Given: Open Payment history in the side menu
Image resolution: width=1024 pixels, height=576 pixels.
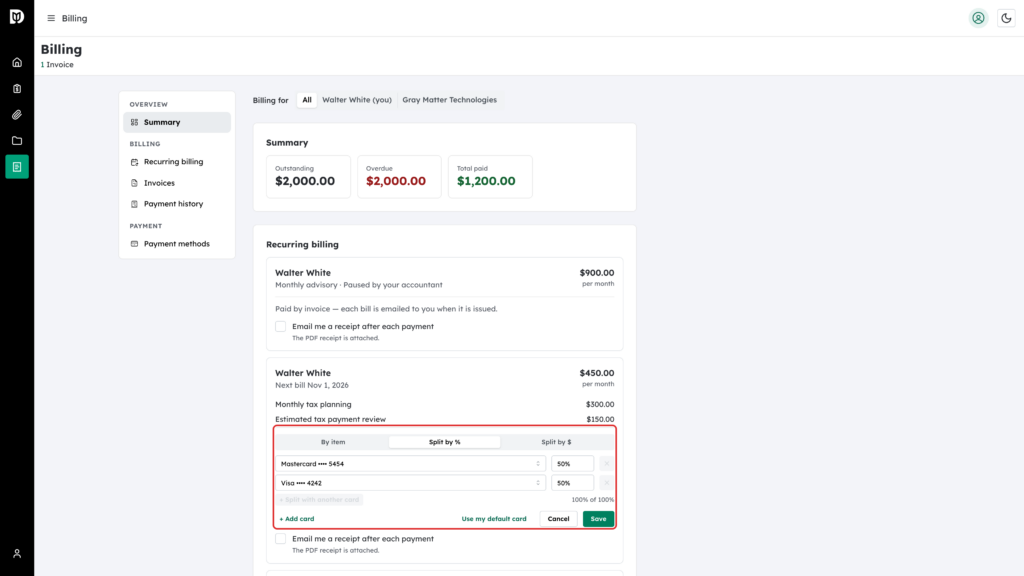Looking at the screenshot, I should click(177, 204).
